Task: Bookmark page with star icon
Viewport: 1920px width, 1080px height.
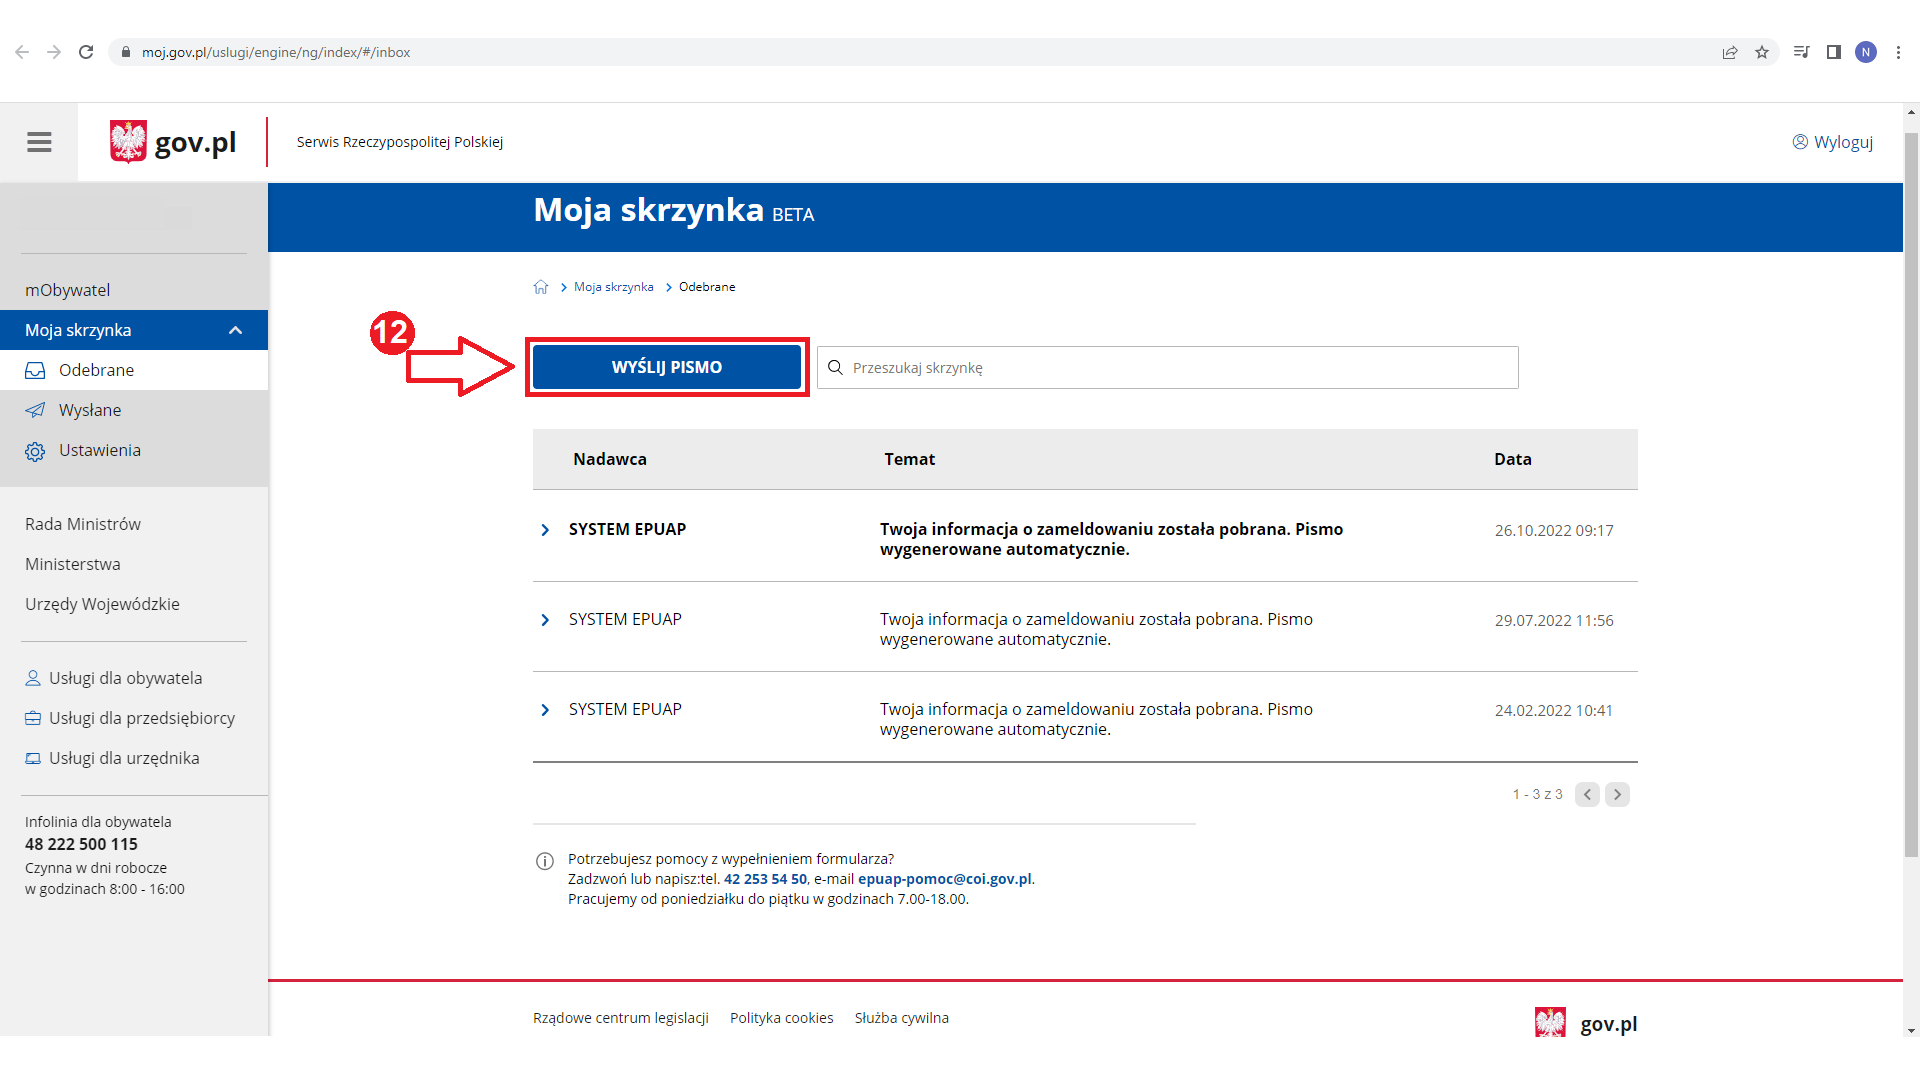Action: (1762, 52)
